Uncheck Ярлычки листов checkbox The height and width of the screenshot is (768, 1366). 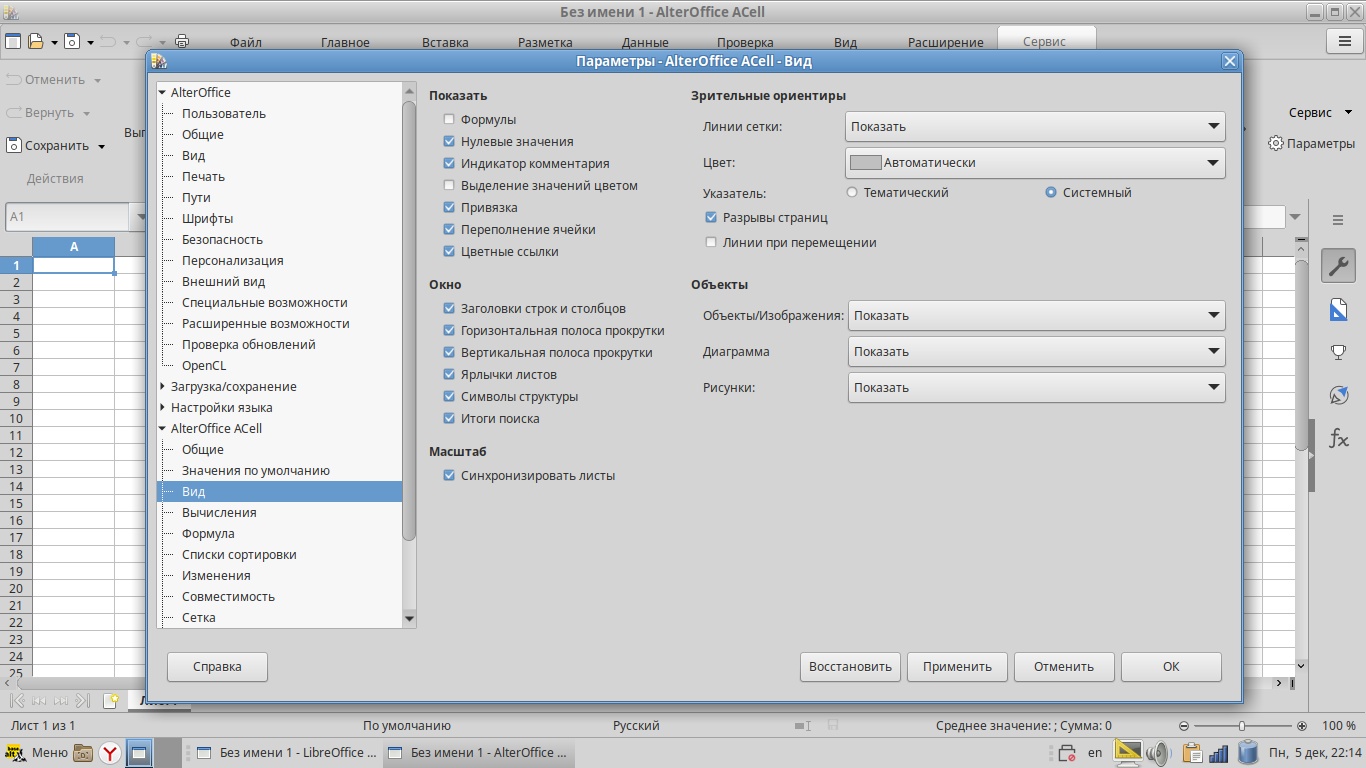coord(449,374)
